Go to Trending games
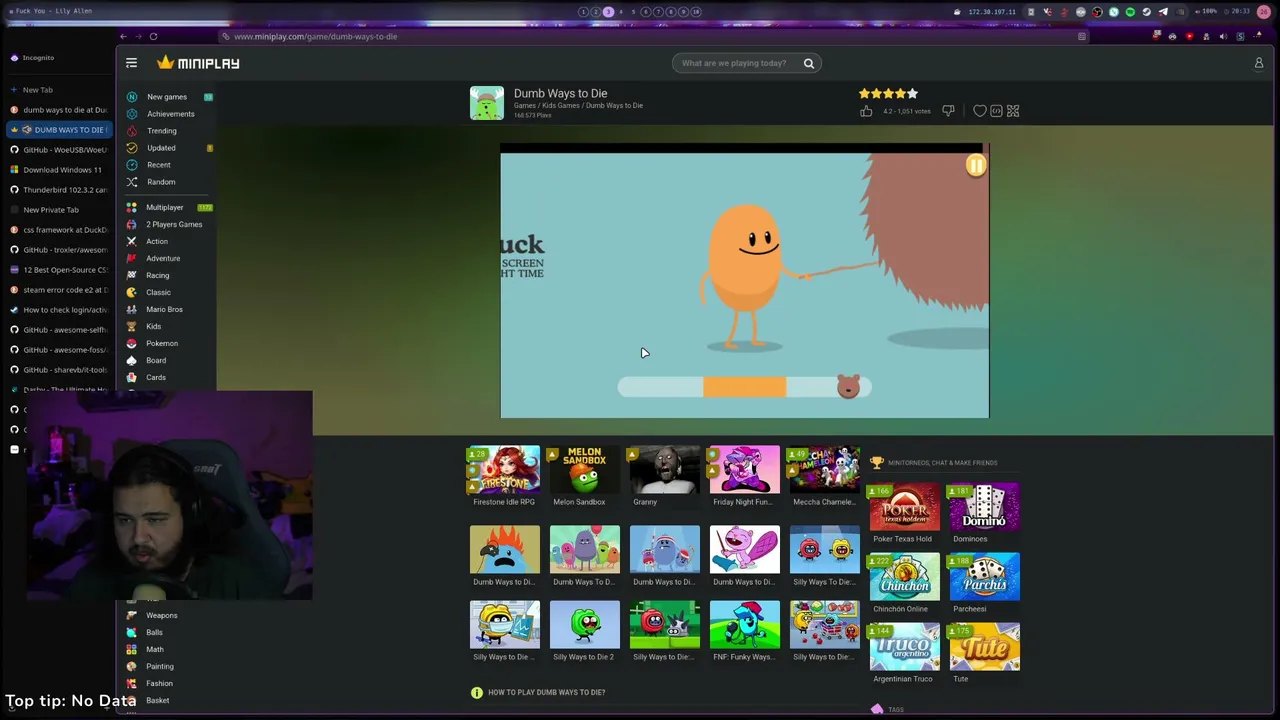The height and width of the screenshot is (720, 1280). coord(162,131)
